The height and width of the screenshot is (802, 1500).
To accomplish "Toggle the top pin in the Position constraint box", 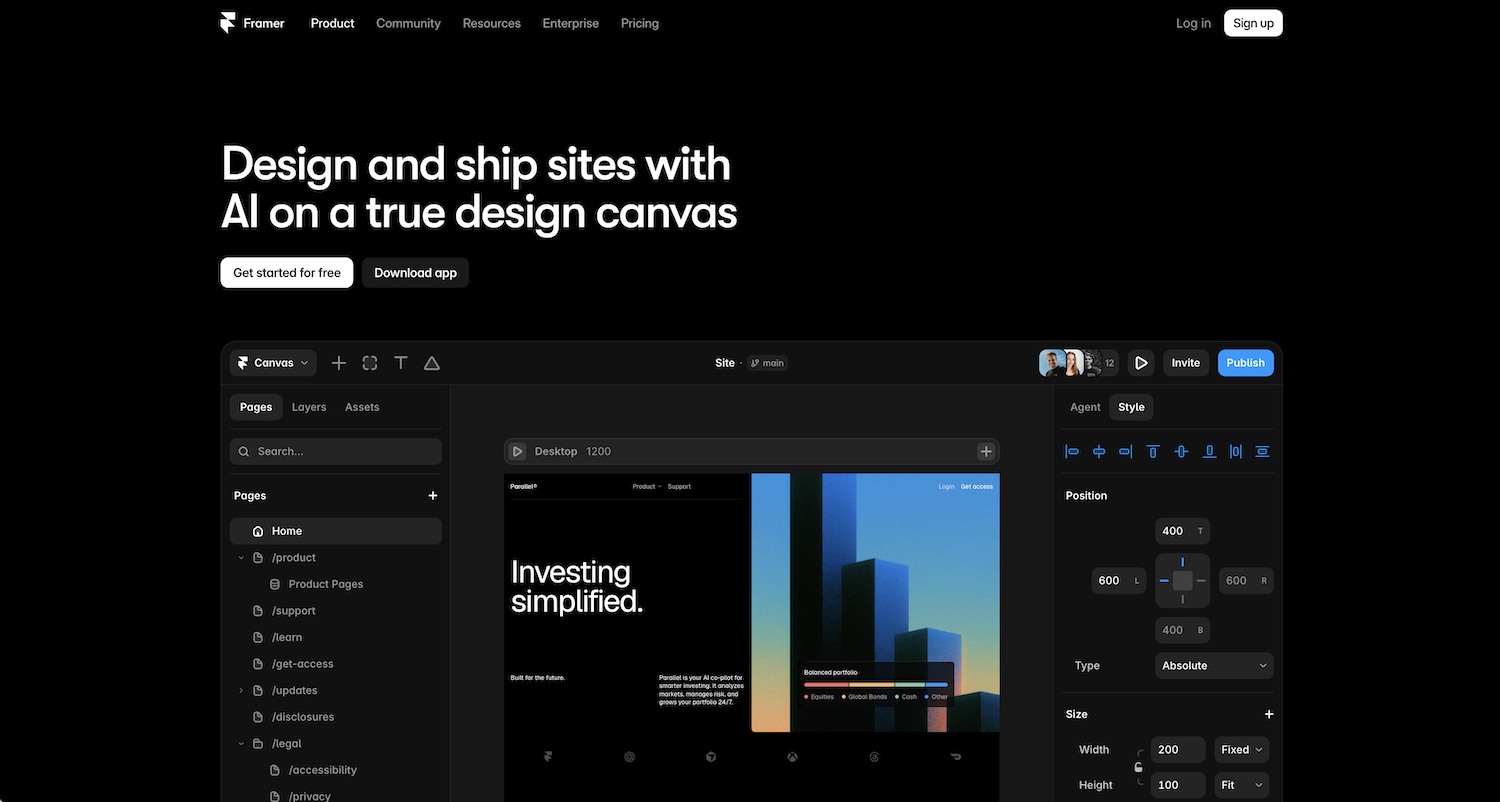I will tap(1182, 562).
